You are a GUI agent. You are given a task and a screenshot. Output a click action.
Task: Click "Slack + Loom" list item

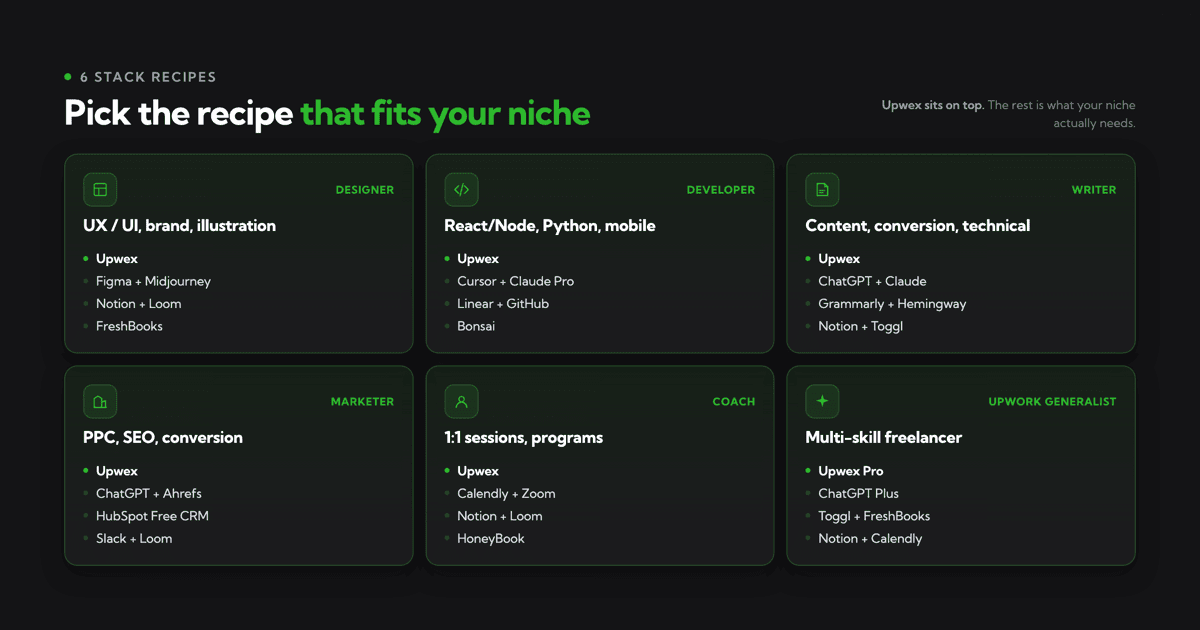coord(134,538)
